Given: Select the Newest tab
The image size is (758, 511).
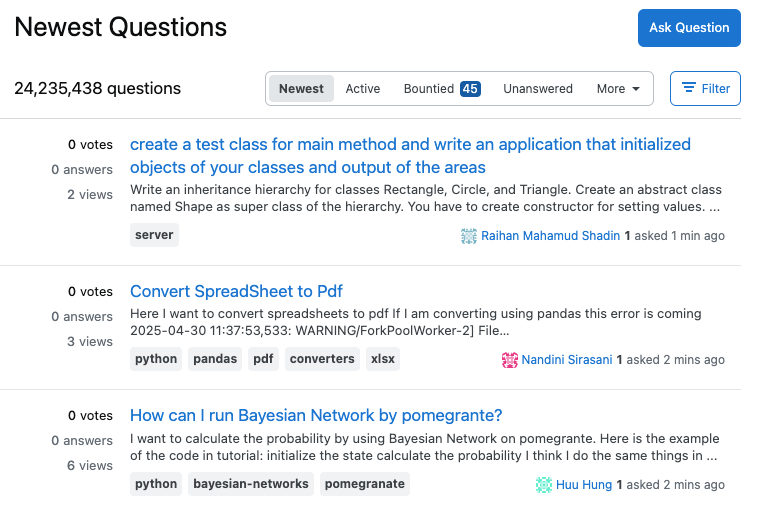Looking at the screenshot, I should click(301, 88).
